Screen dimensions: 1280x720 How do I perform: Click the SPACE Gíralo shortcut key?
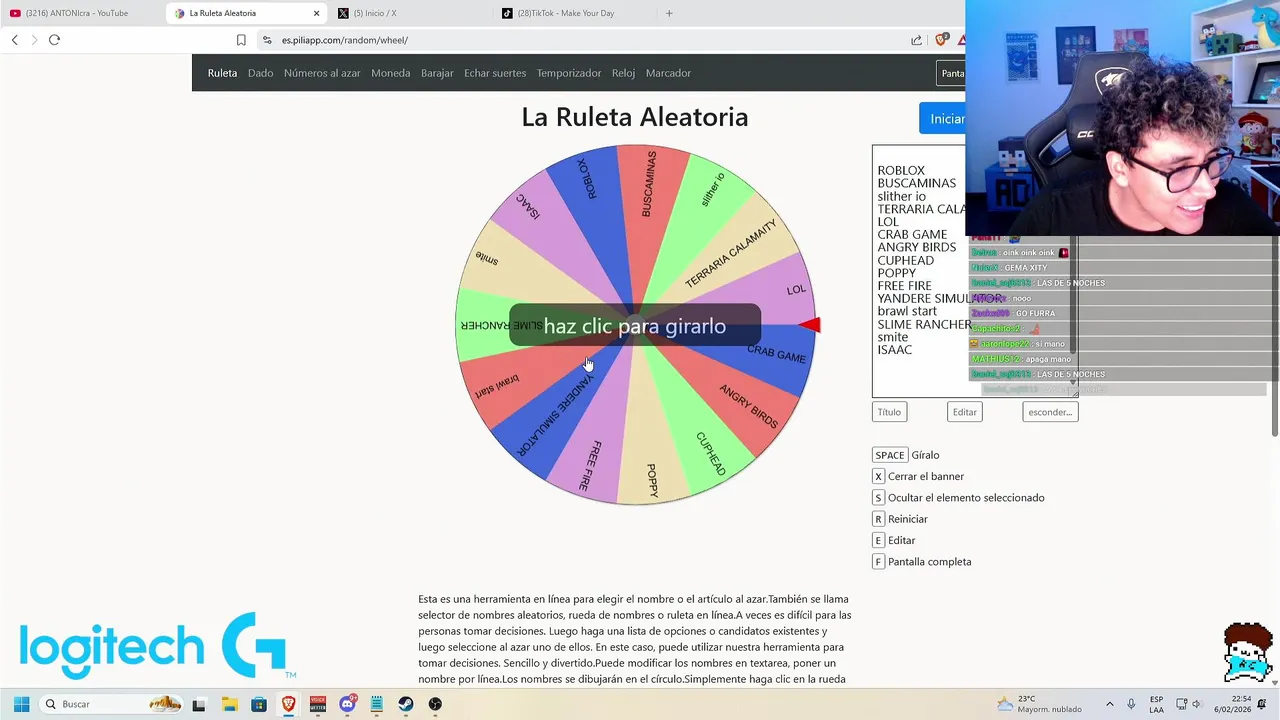(890, 455)
